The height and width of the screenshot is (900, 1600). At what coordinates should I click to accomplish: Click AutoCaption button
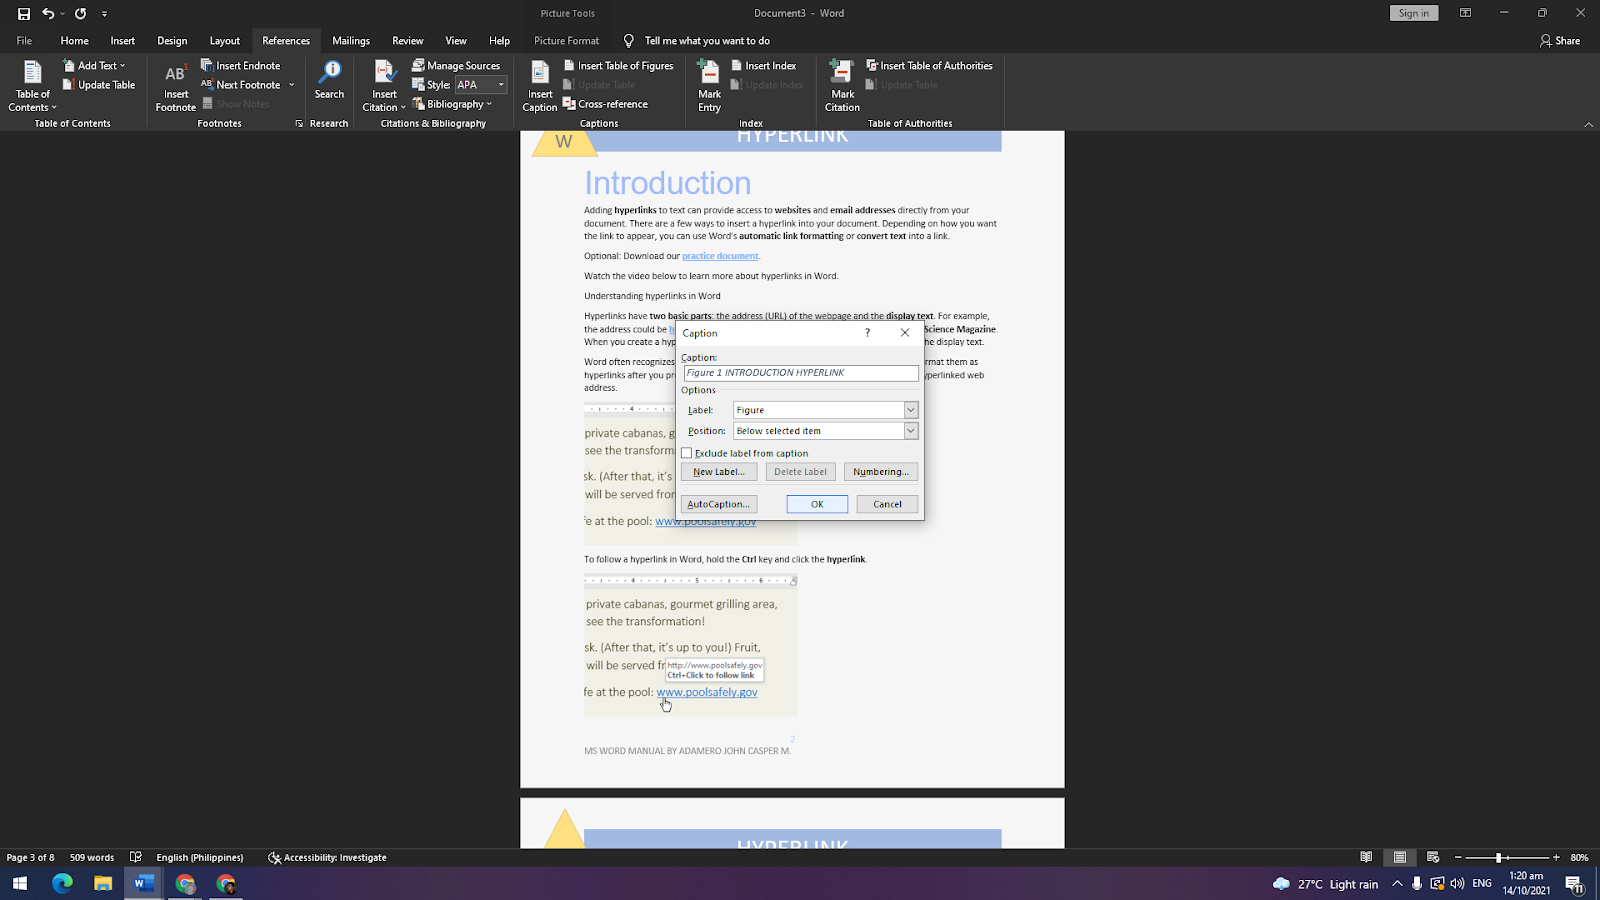[x=719, y=504]
